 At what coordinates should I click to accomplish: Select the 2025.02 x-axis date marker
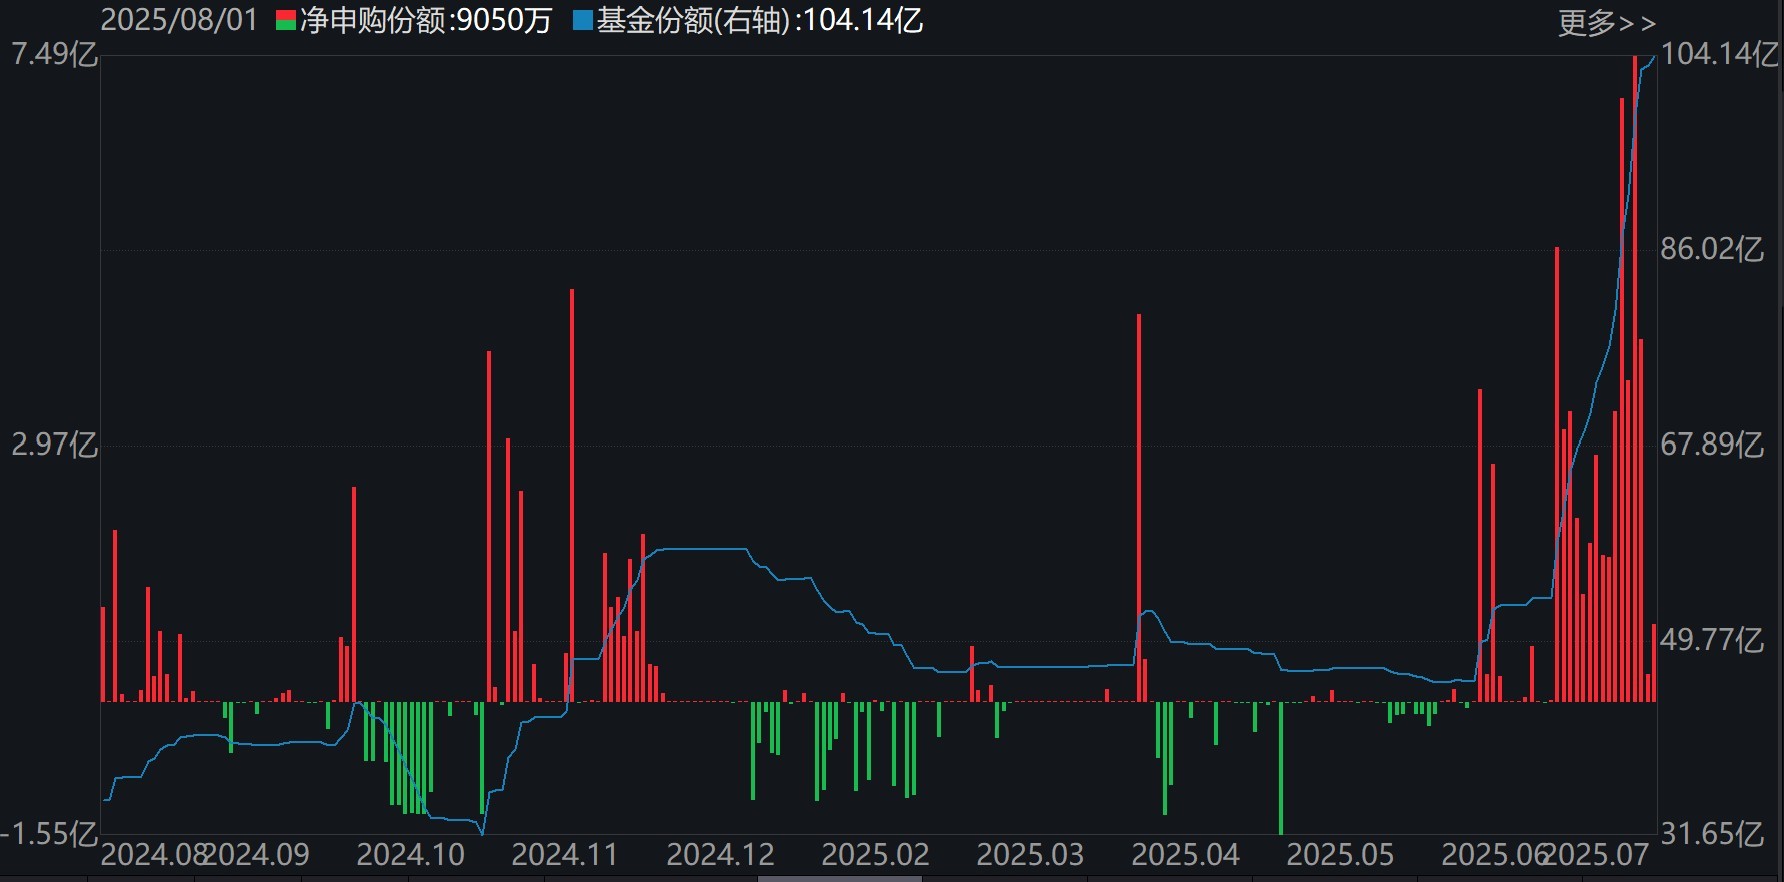click(x=875, y=855)
